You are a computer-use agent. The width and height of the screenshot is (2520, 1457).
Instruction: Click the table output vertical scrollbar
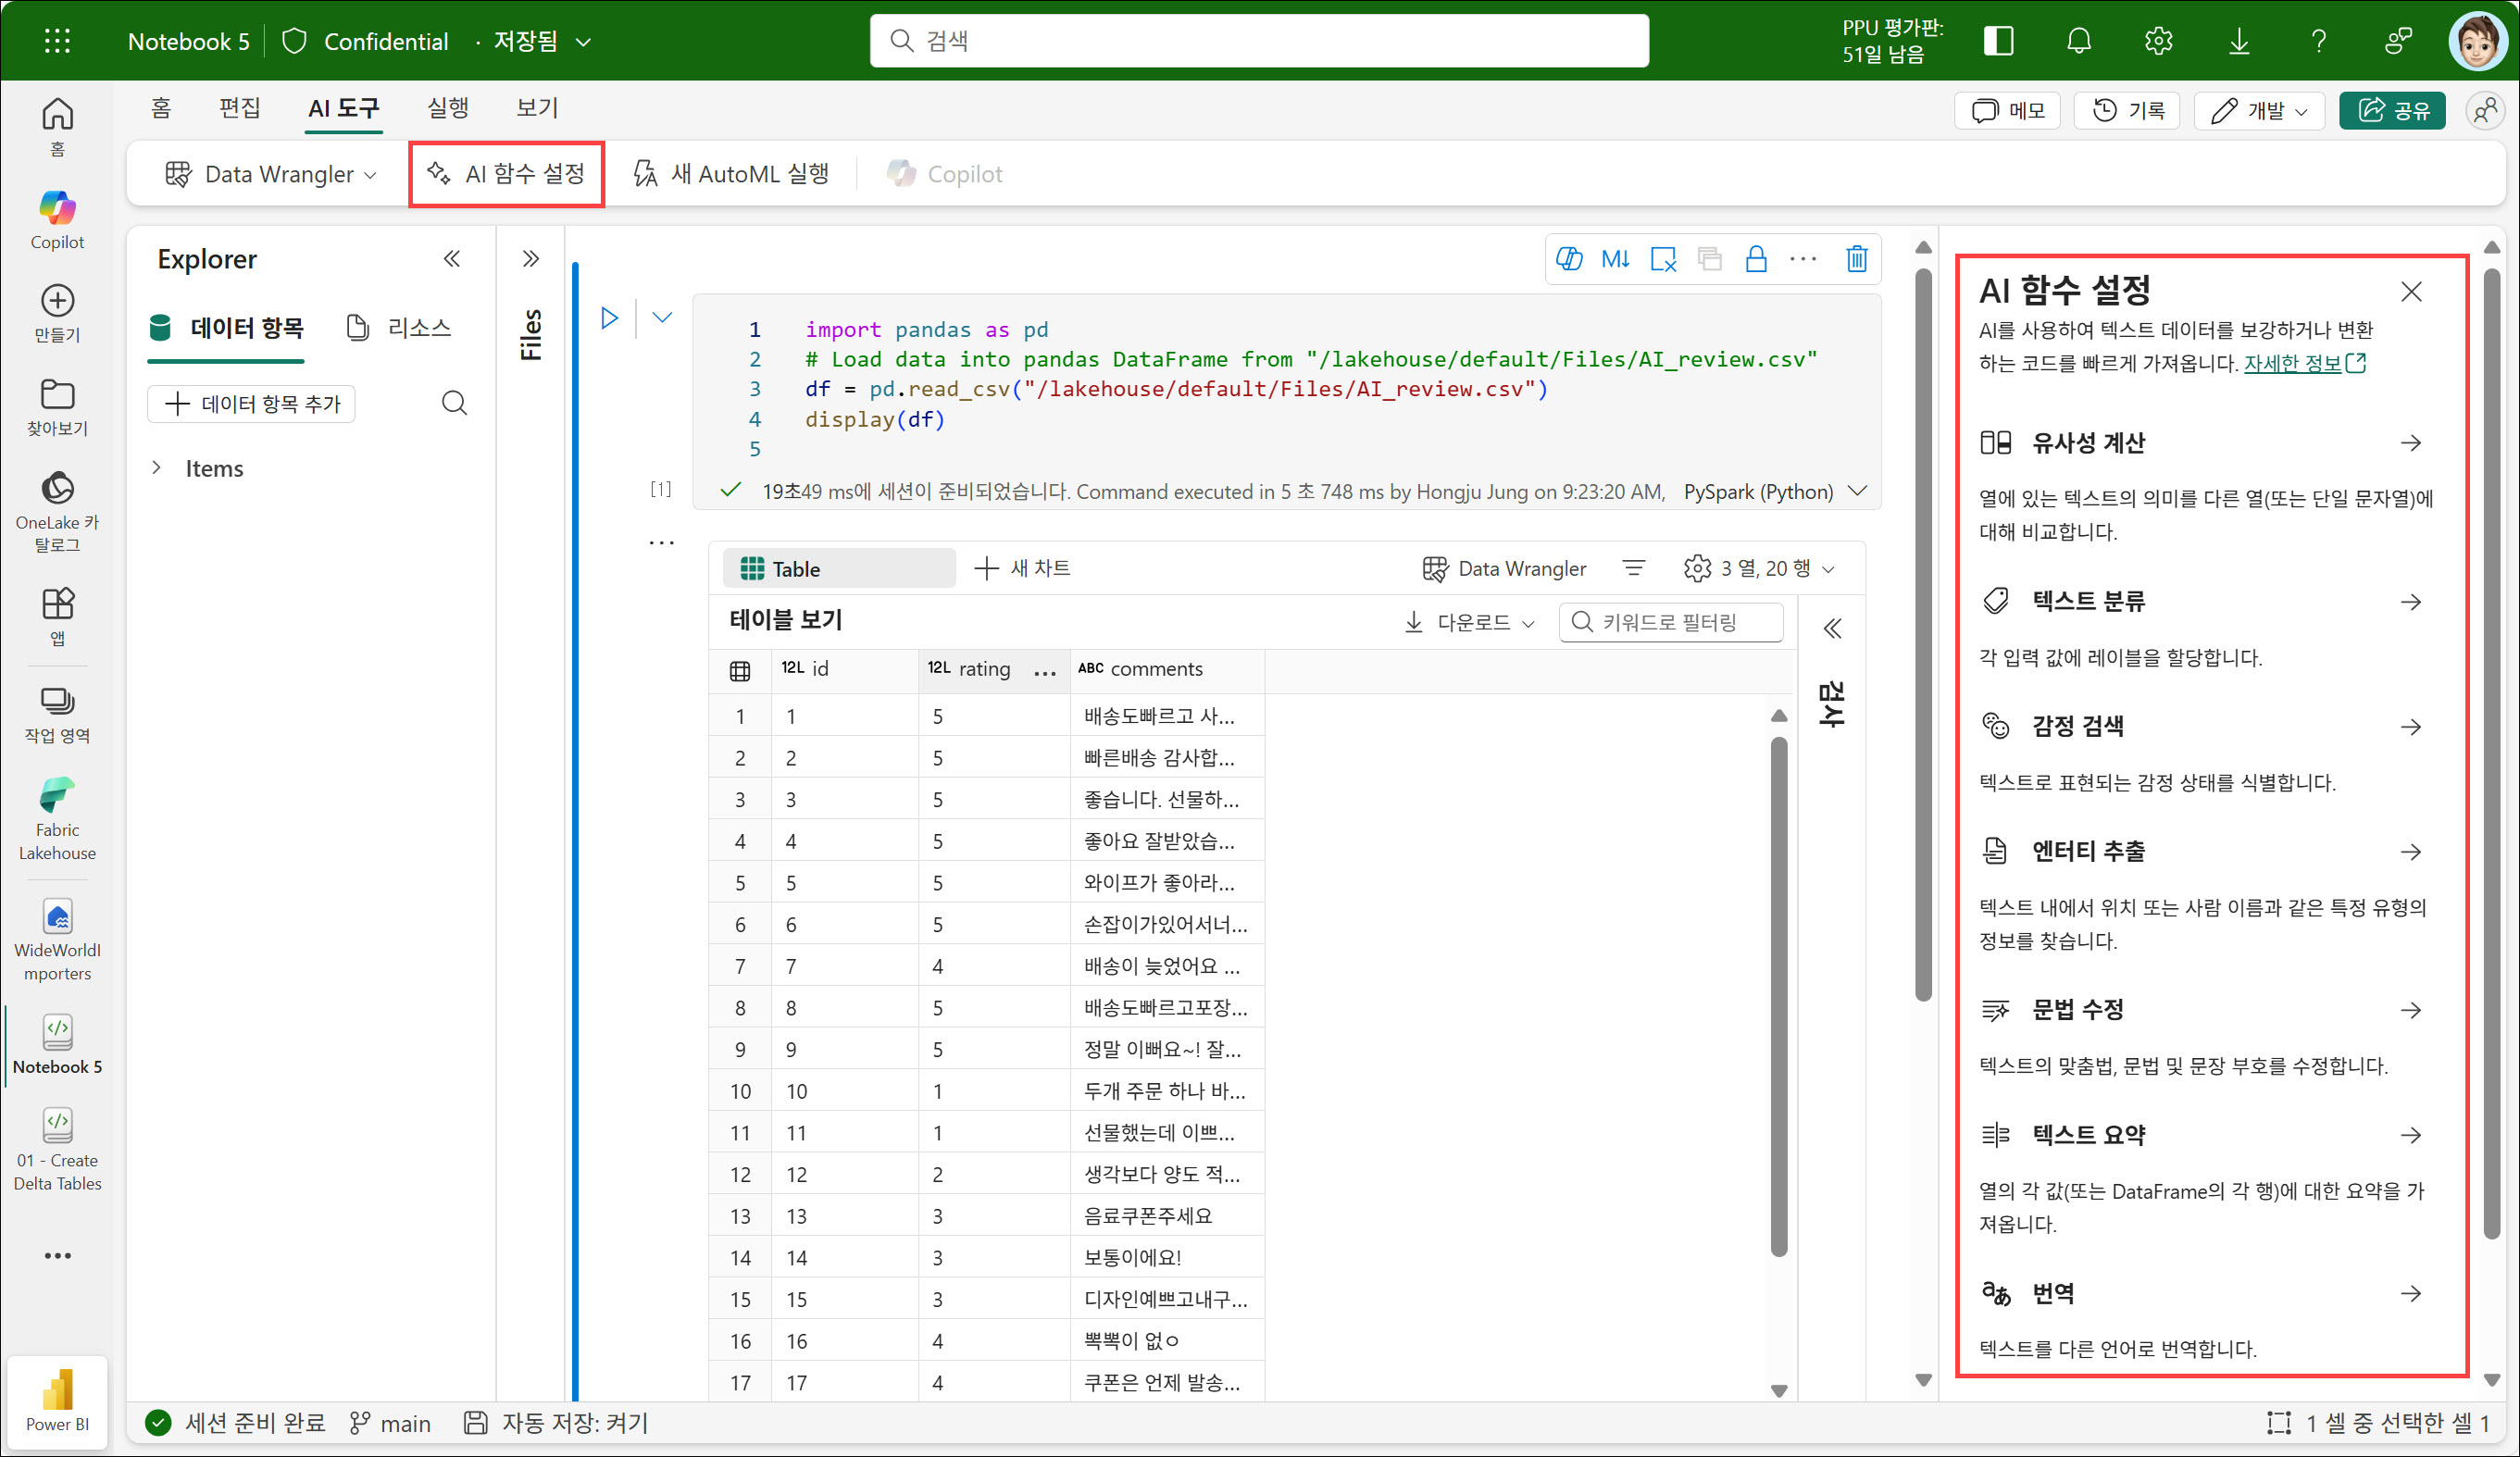pyautogui.click(x=1778, y=995)
